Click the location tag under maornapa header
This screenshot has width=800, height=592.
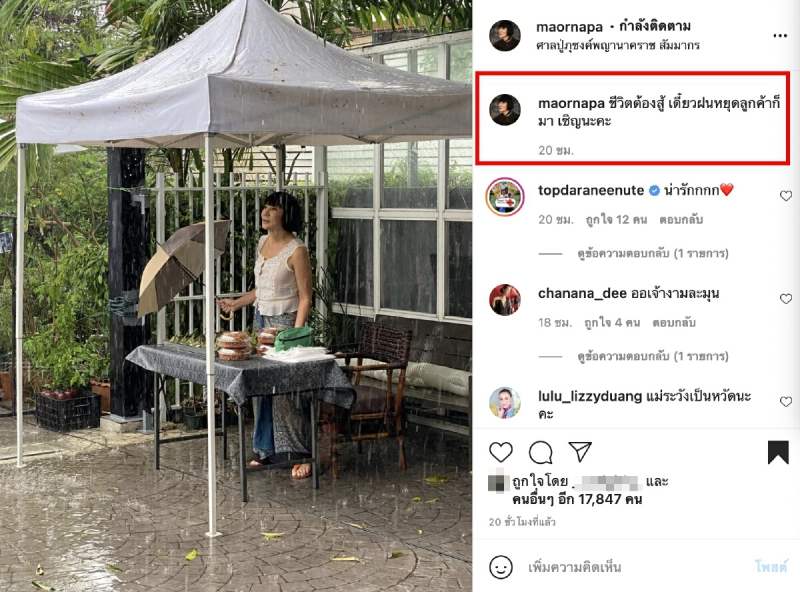[x=618, y=45]
